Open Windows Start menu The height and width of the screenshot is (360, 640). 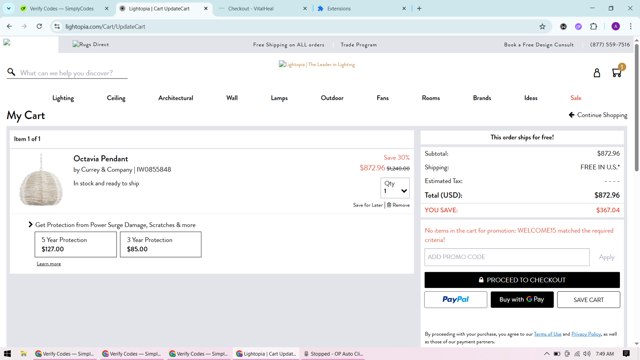[x=7, y=354]
